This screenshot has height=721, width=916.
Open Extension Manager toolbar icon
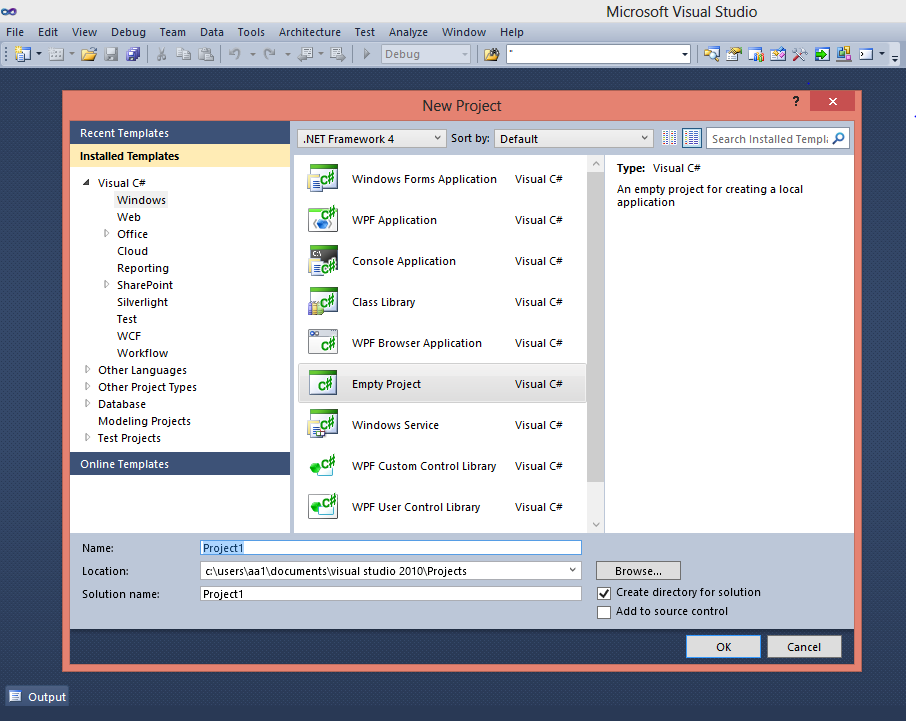point(844,54)
